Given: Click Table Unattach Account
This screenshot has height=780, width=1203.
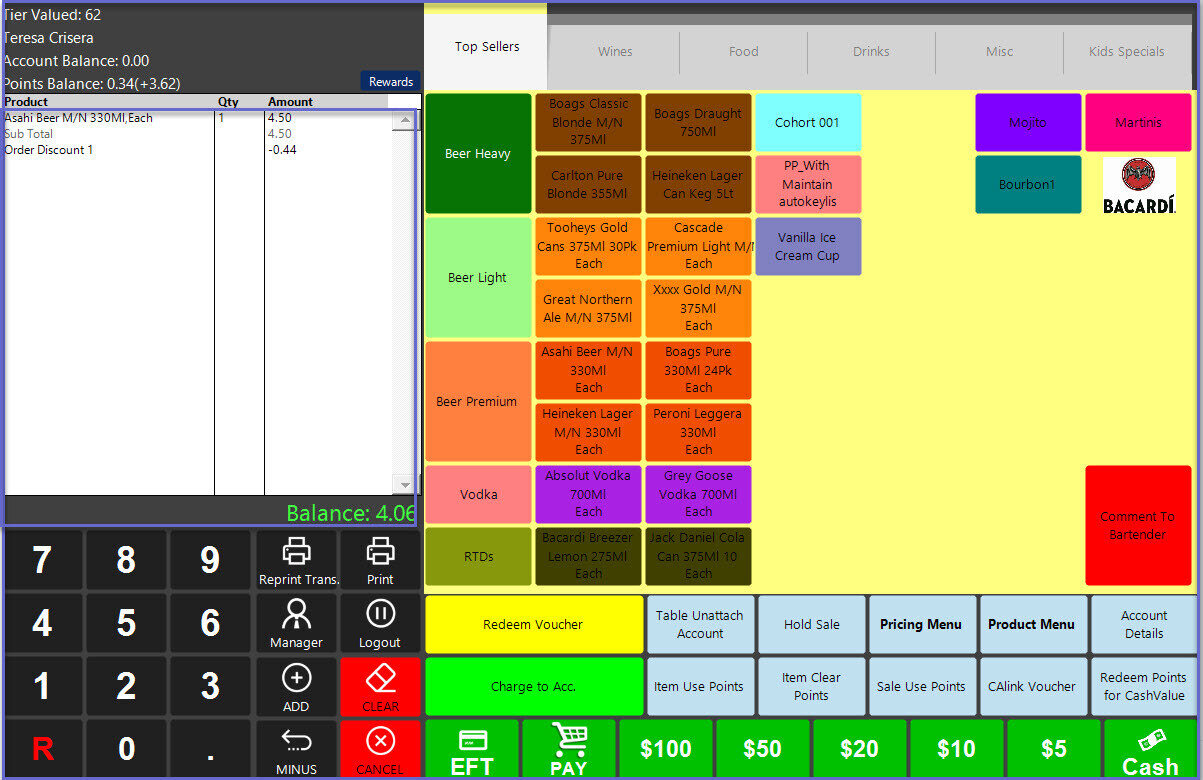Looking at the screenshot, I should 700,625.
